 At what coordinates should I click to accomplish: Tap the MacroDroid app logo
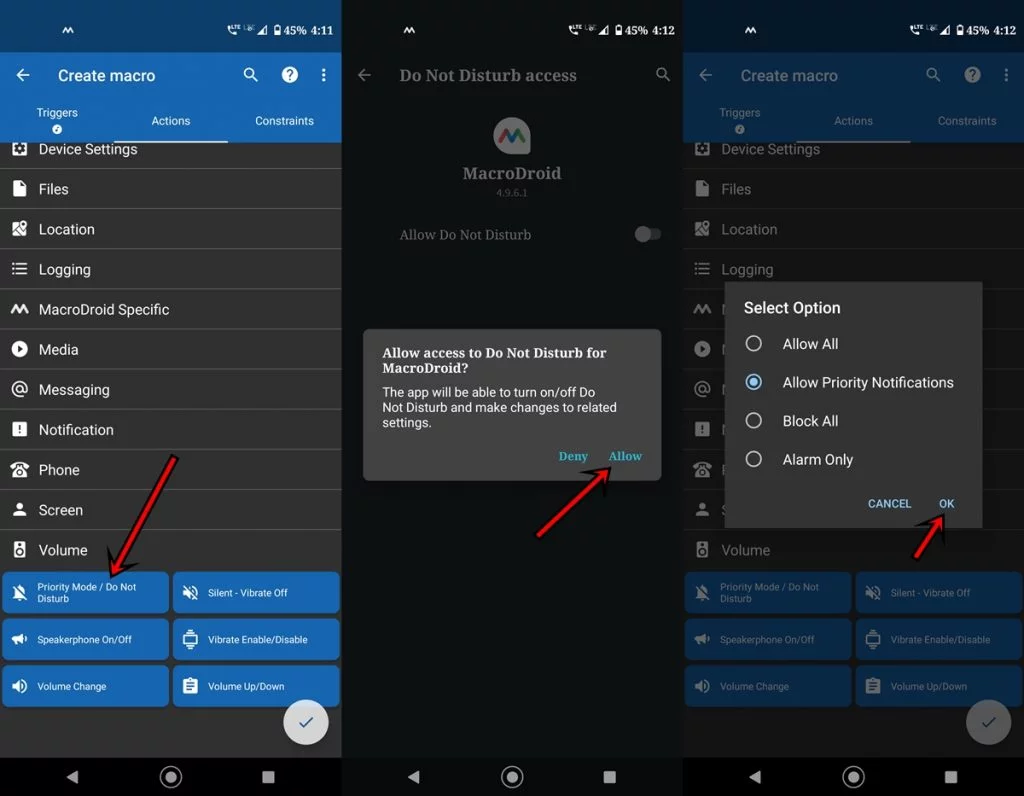pos(512,136)
